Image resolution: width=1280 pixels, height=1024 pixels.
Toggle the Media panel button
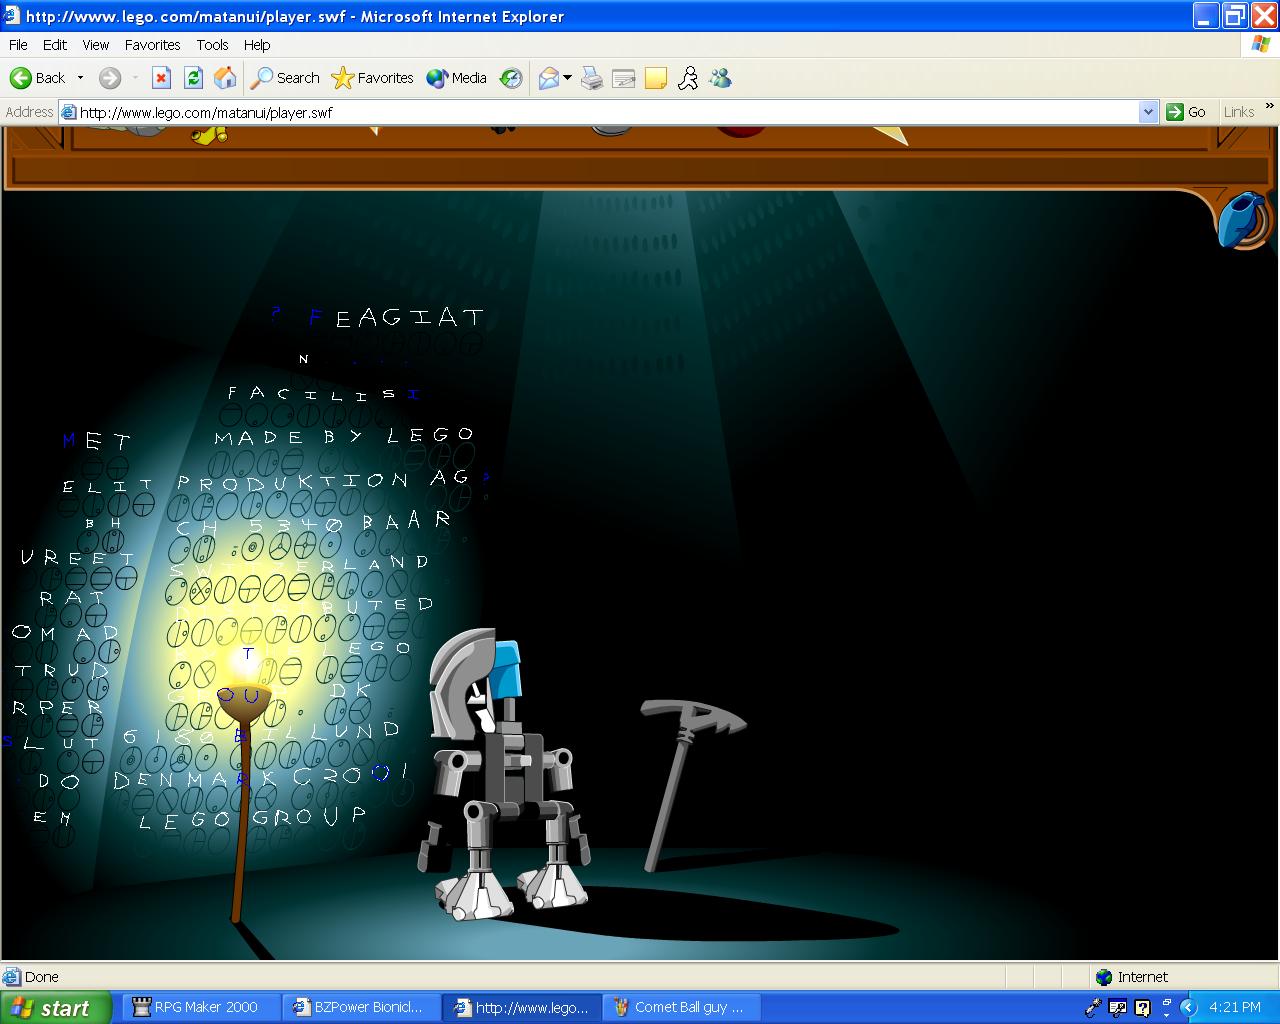pyautogui.click(x=457, y=78)
